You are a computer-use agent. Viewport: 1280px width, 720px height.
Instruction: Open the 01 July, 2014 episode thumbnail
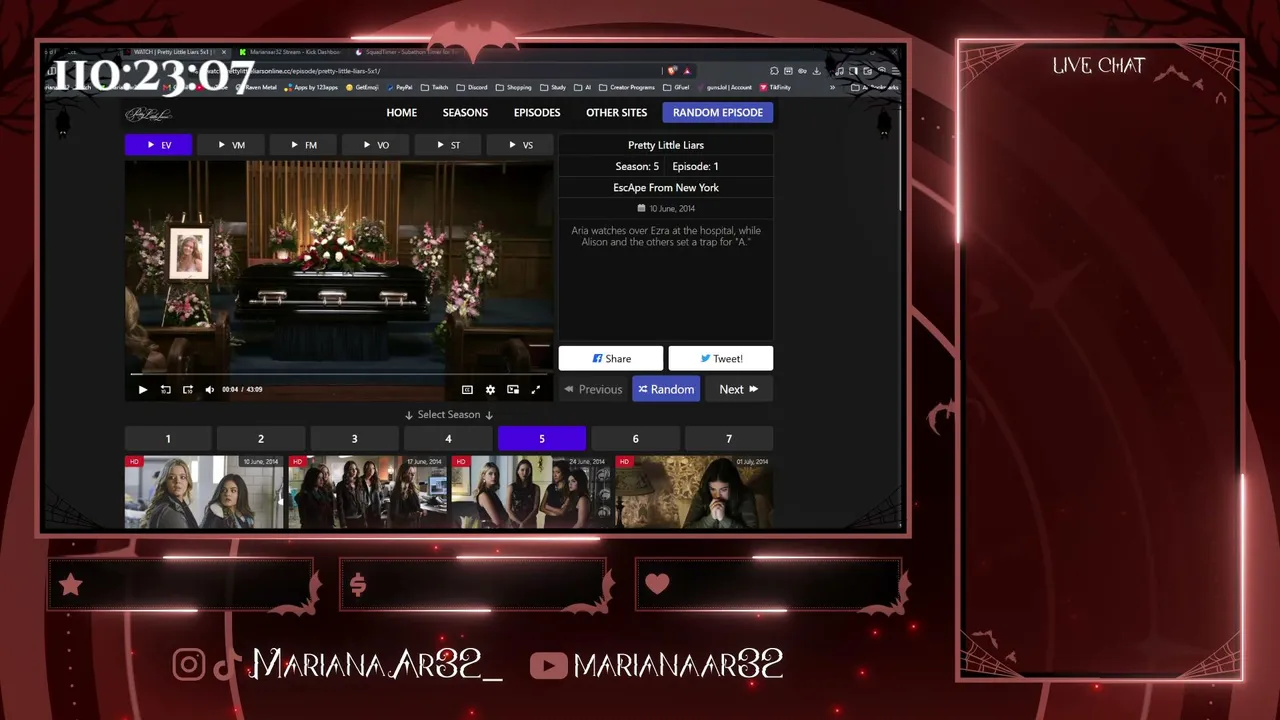694,492
